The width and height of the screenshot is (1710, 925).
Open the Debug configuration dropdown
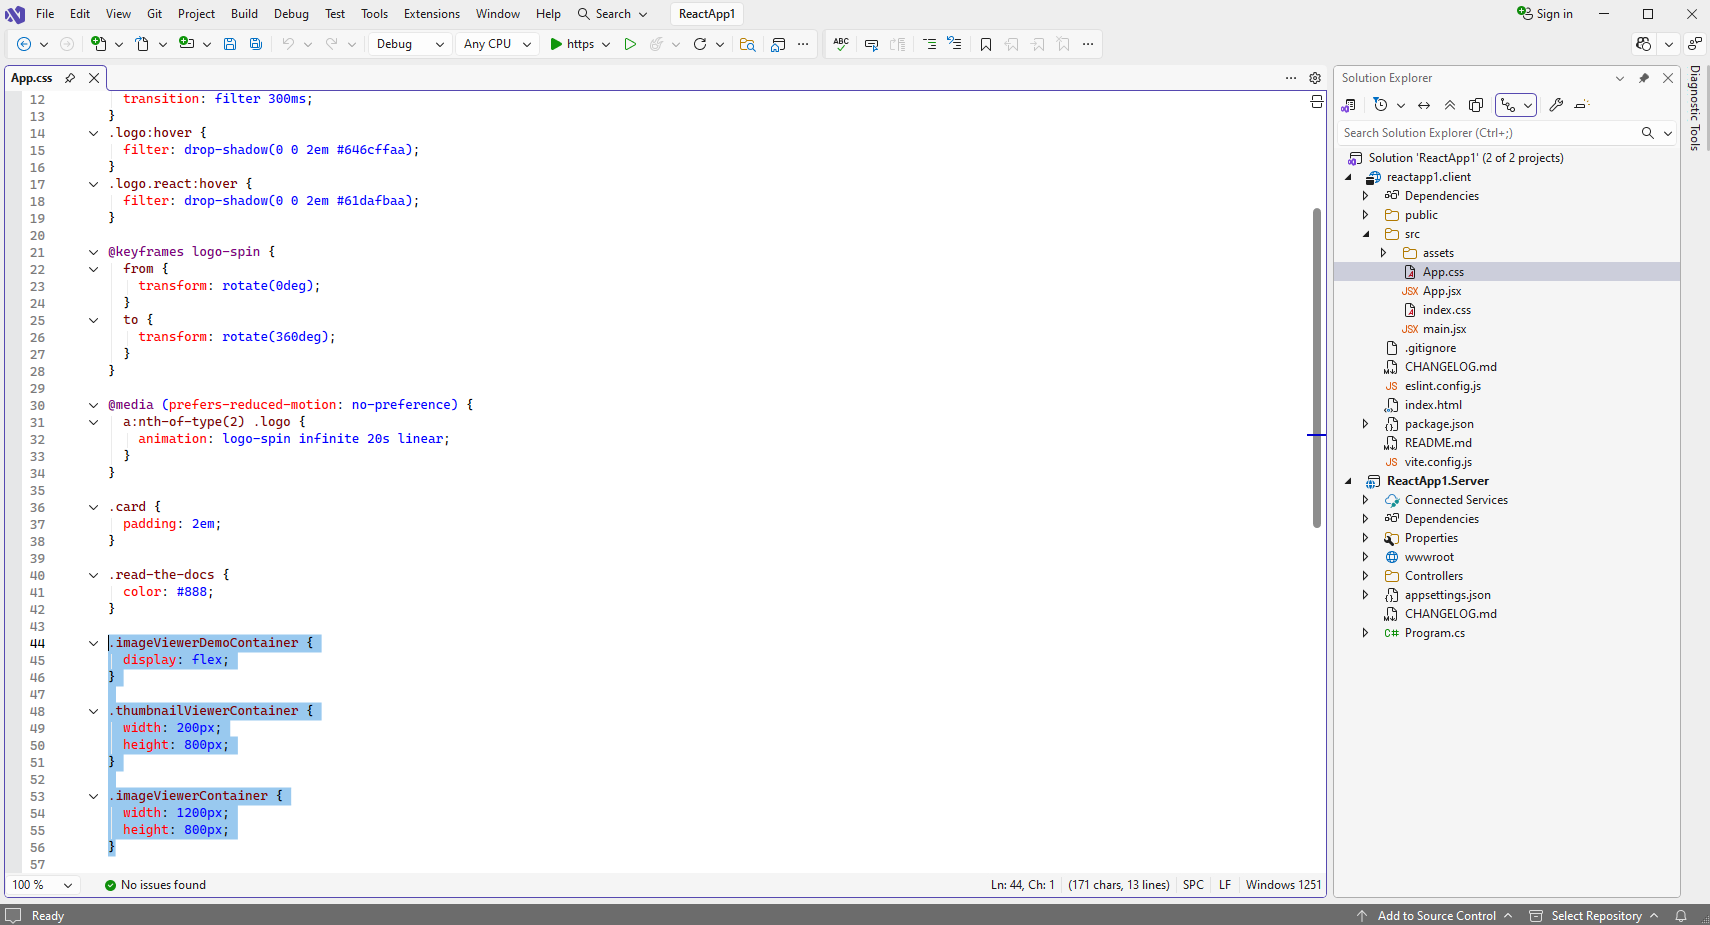(410, 44)
